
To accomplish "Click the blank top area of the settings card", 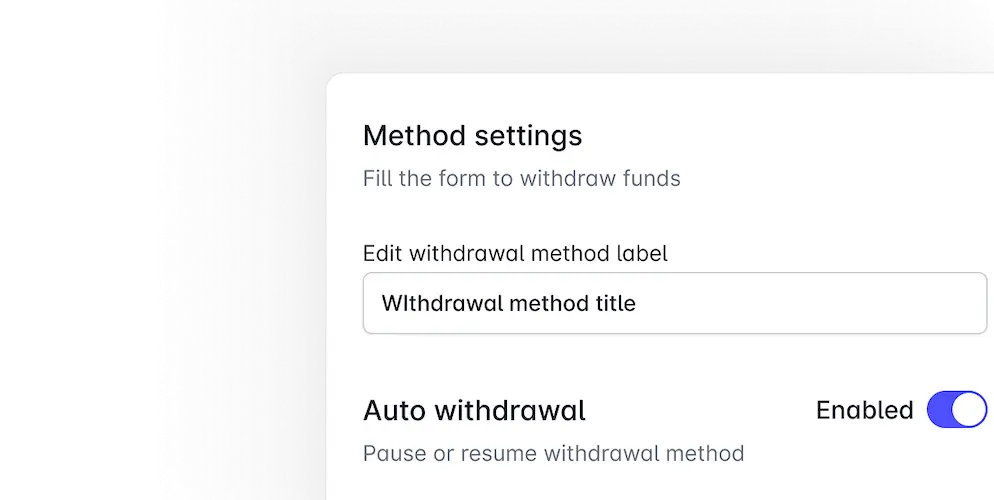I will pos(660,95).
